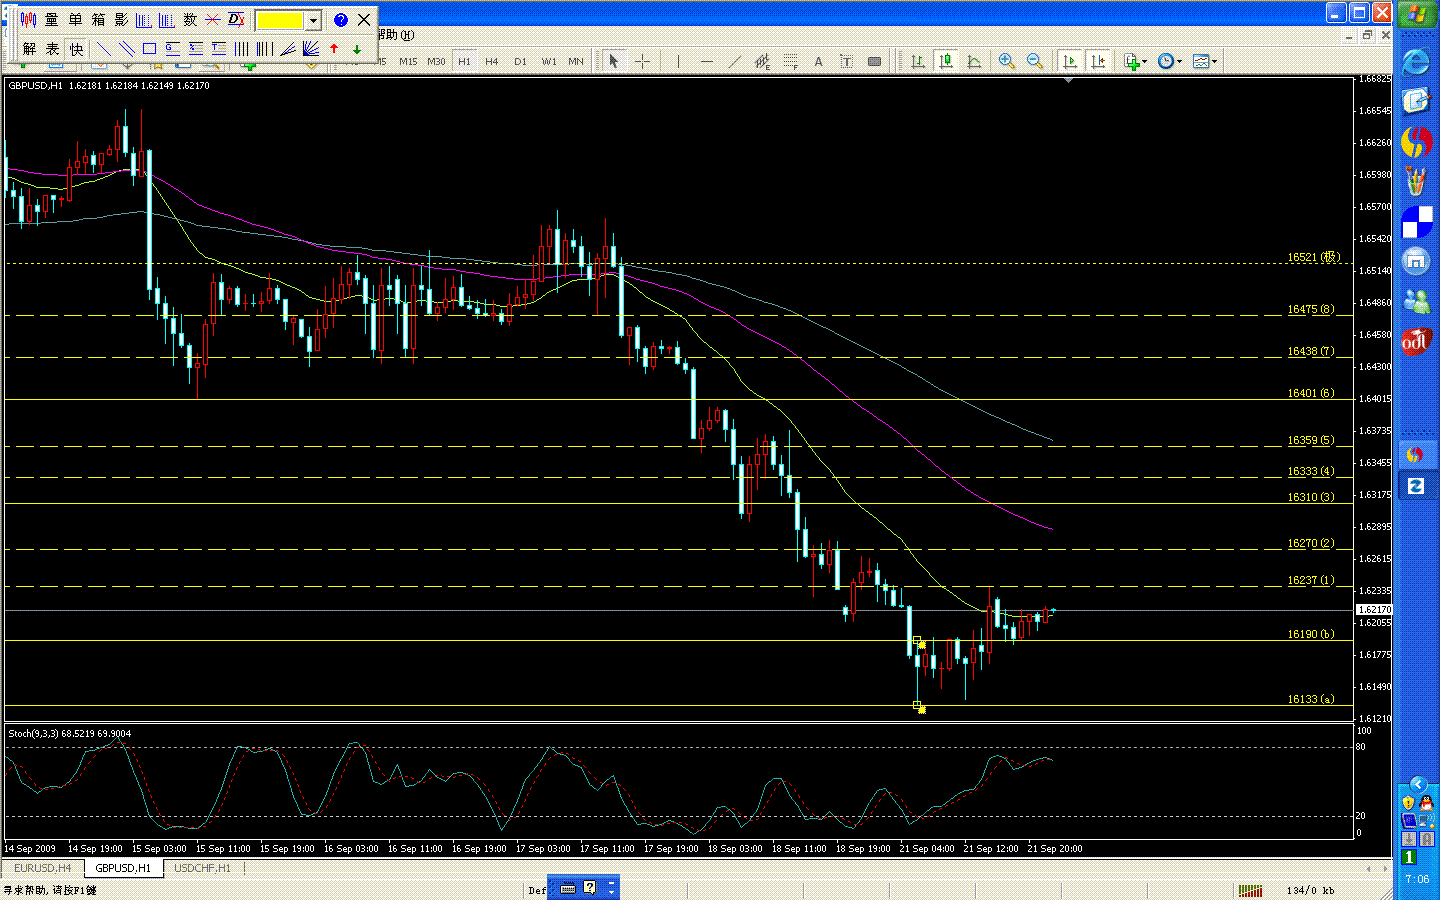This screenshot has width=1440, height=900.
Task: Select the Fibonacci retracement tool
Action: (x=791, y=61)
